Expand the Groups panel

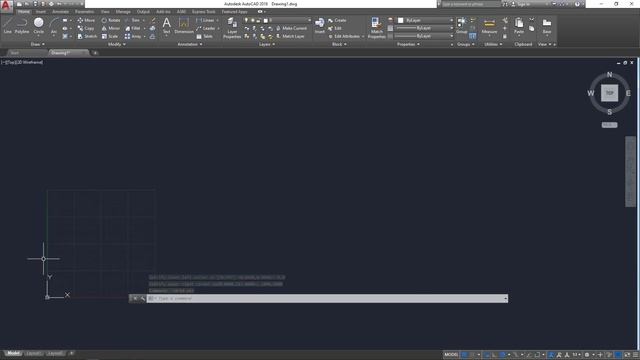click(466, 44)
